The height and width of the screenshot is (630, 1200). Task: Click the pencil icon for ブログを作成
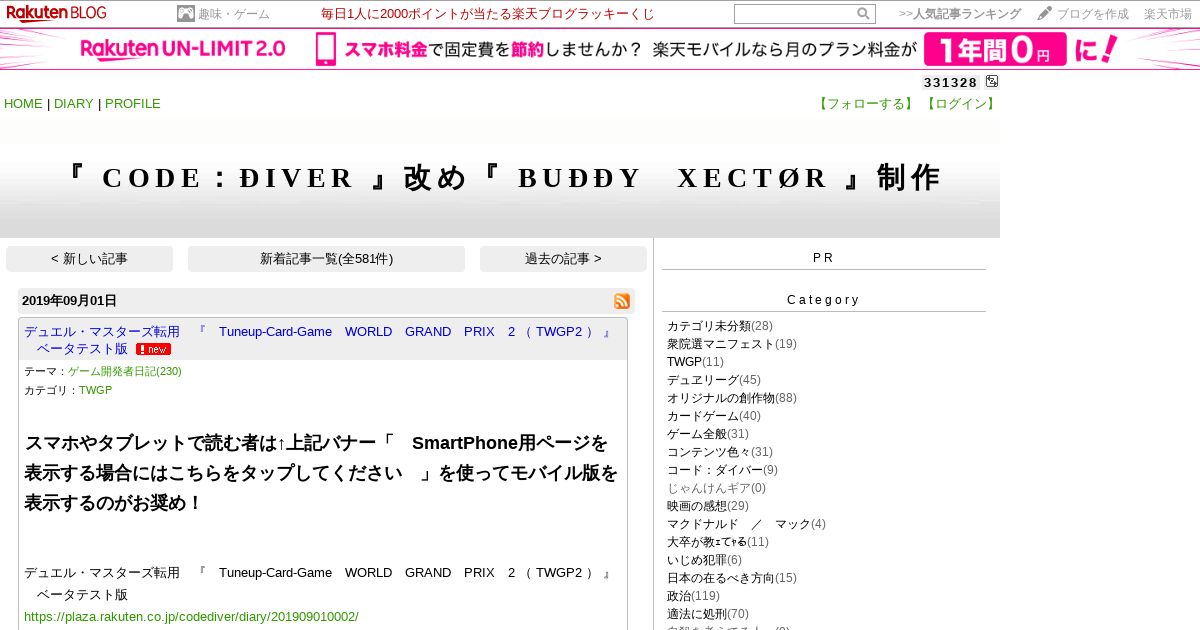tap(1045, 13)
